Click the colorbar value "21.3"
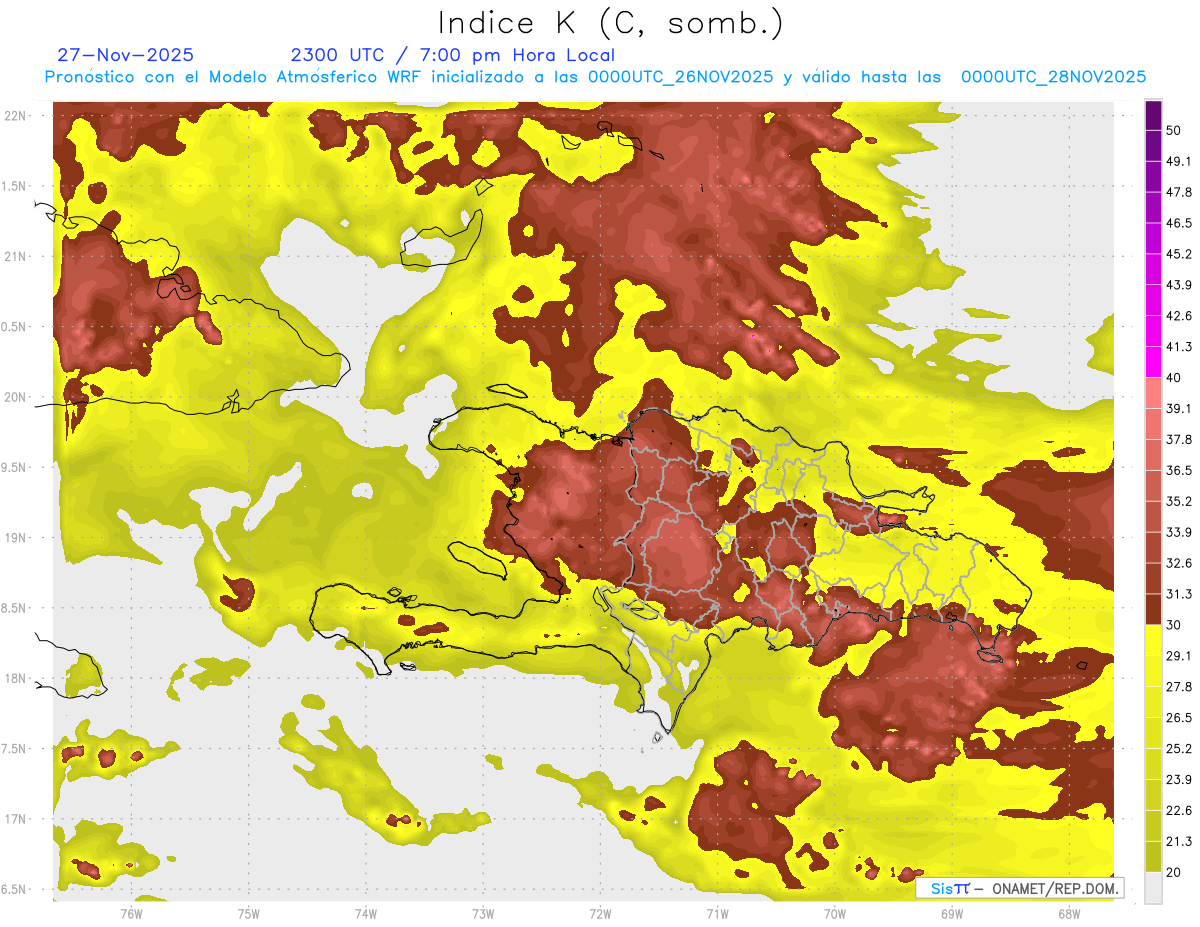 [1178, 842]
